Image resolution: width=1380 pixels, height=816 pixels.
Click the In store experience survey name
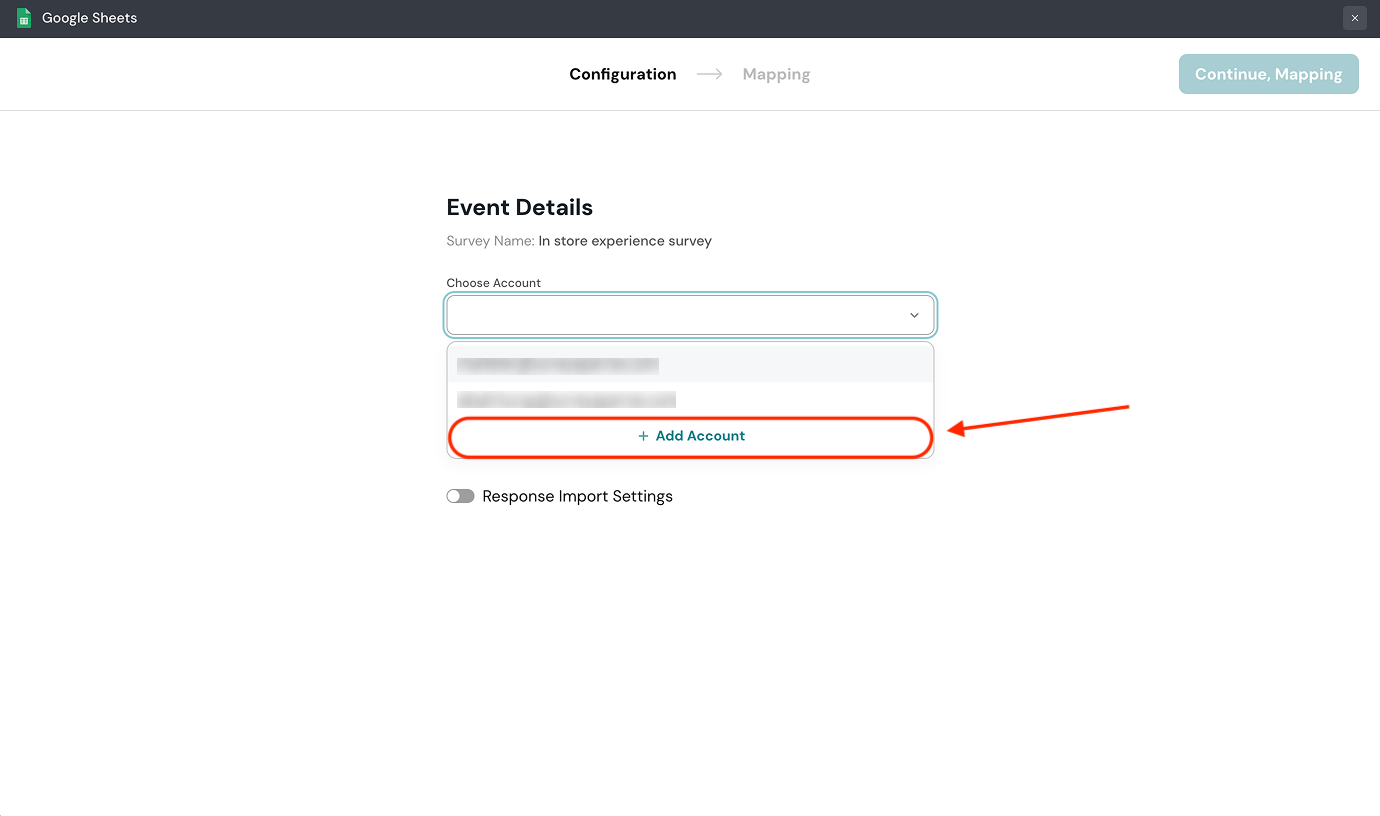(625, 241)
